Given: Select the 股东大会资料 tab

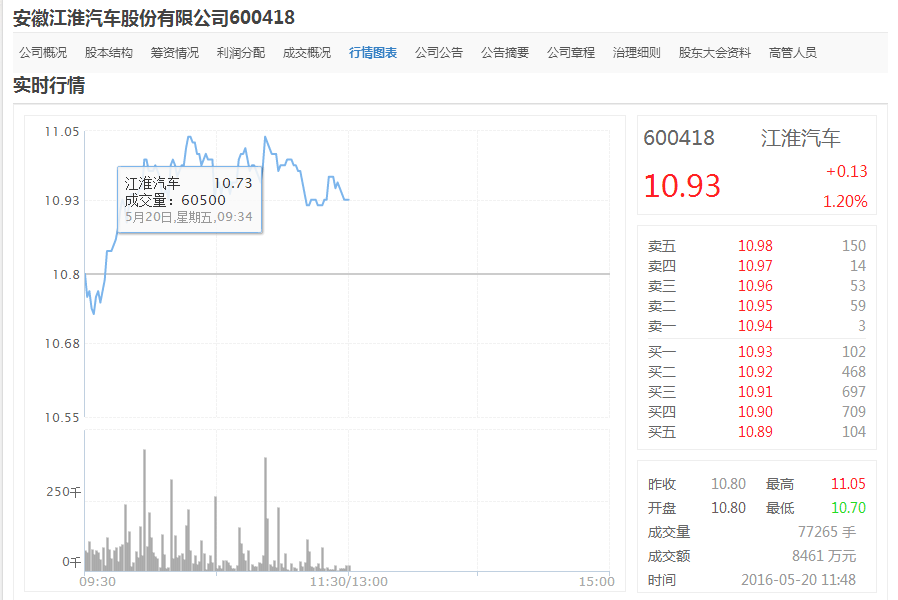Looking at the screenshot, I should click(x=715, y=53).
